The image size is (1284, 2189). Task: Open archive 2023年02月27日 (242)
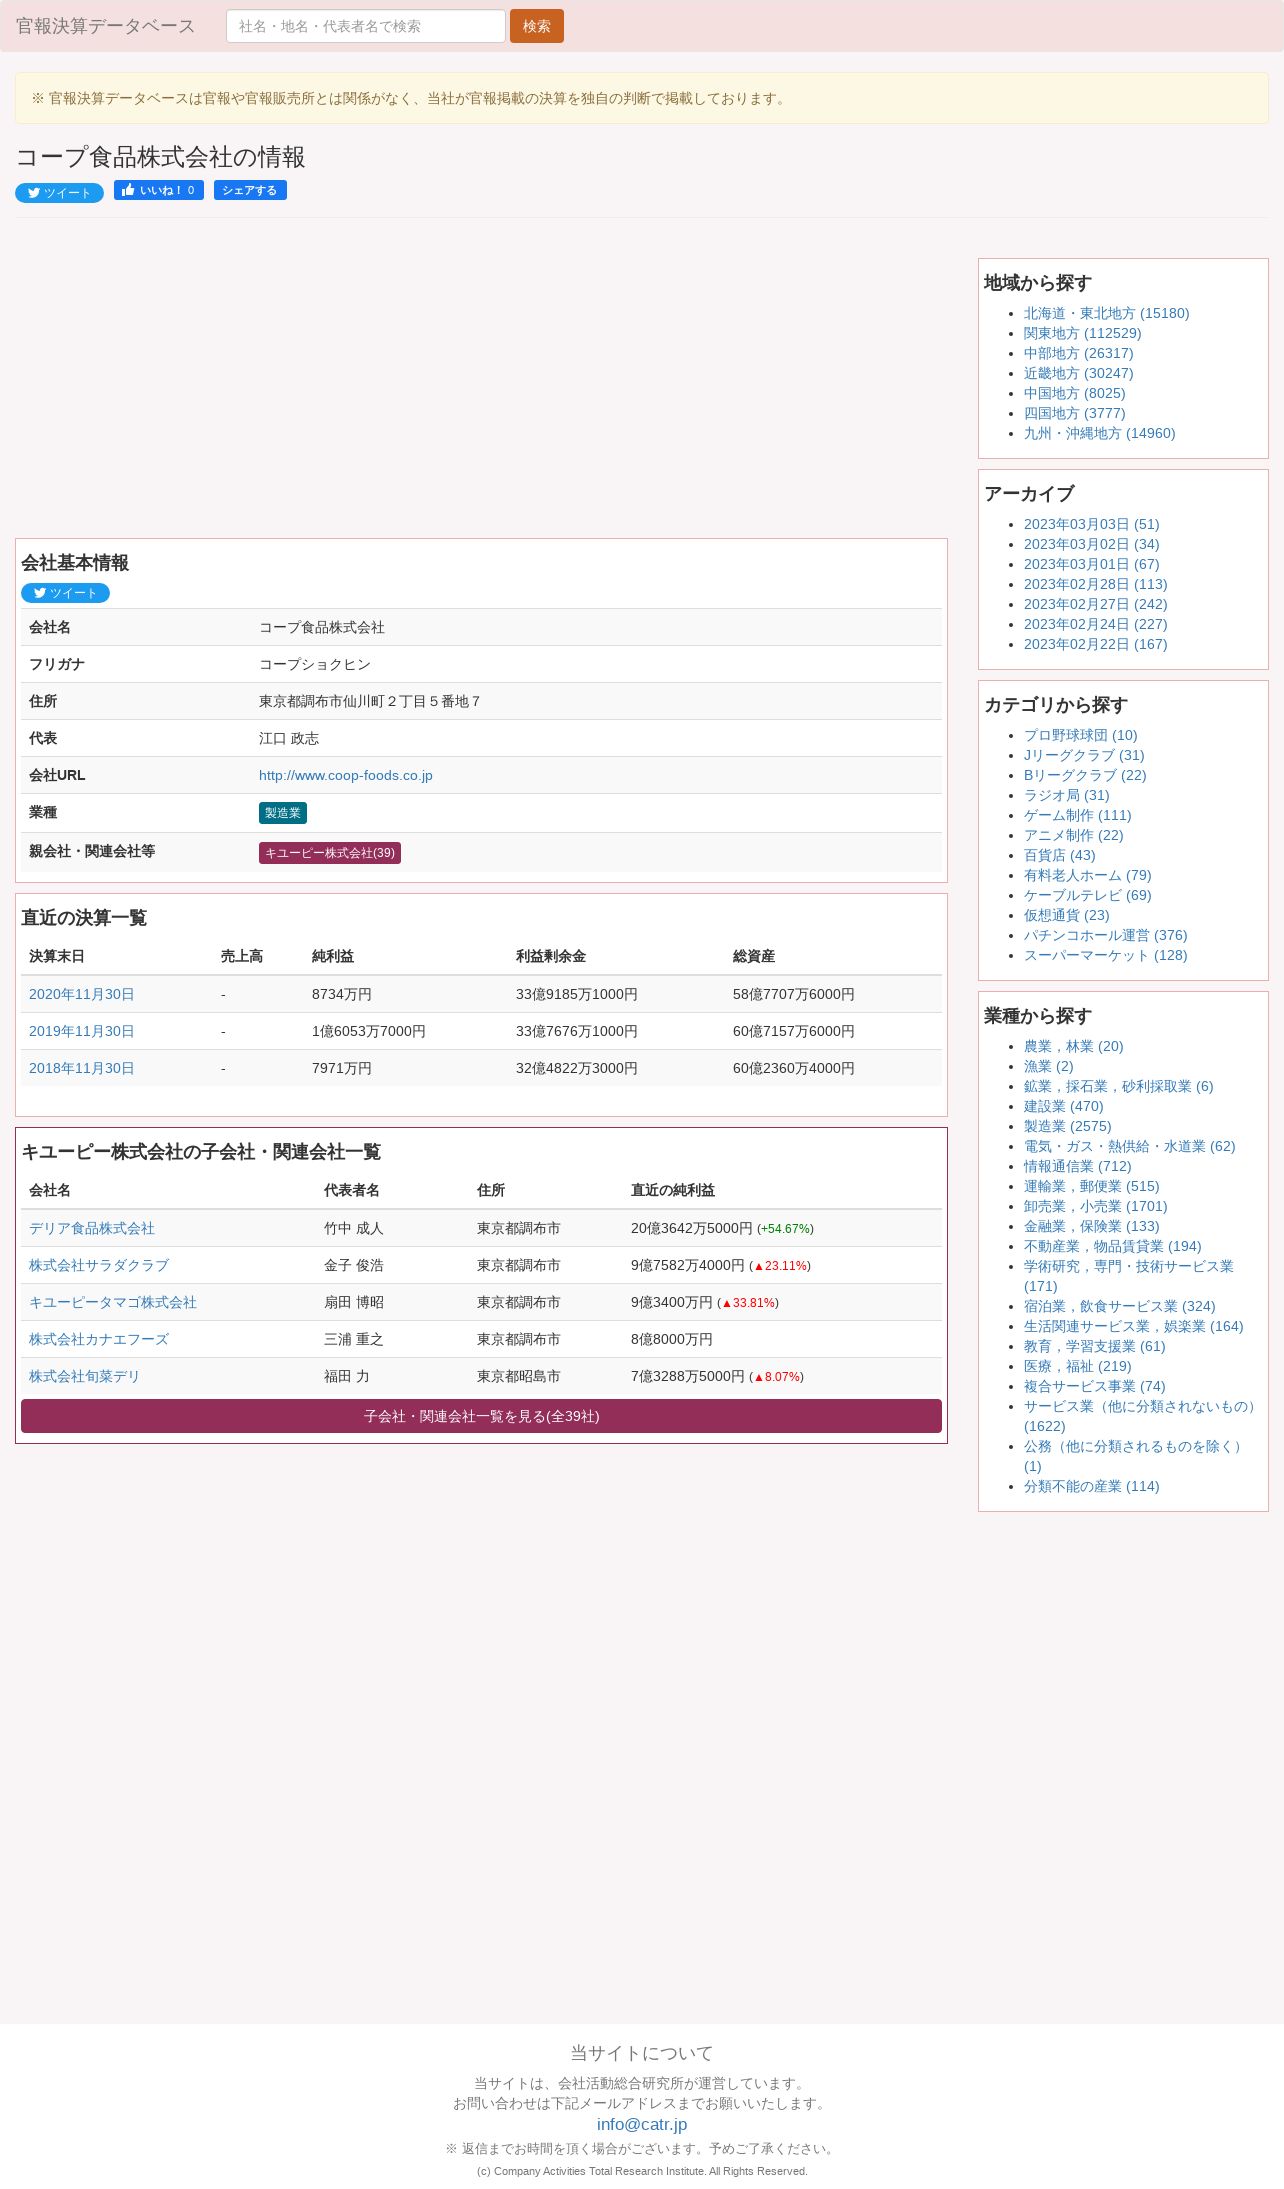1096,604
